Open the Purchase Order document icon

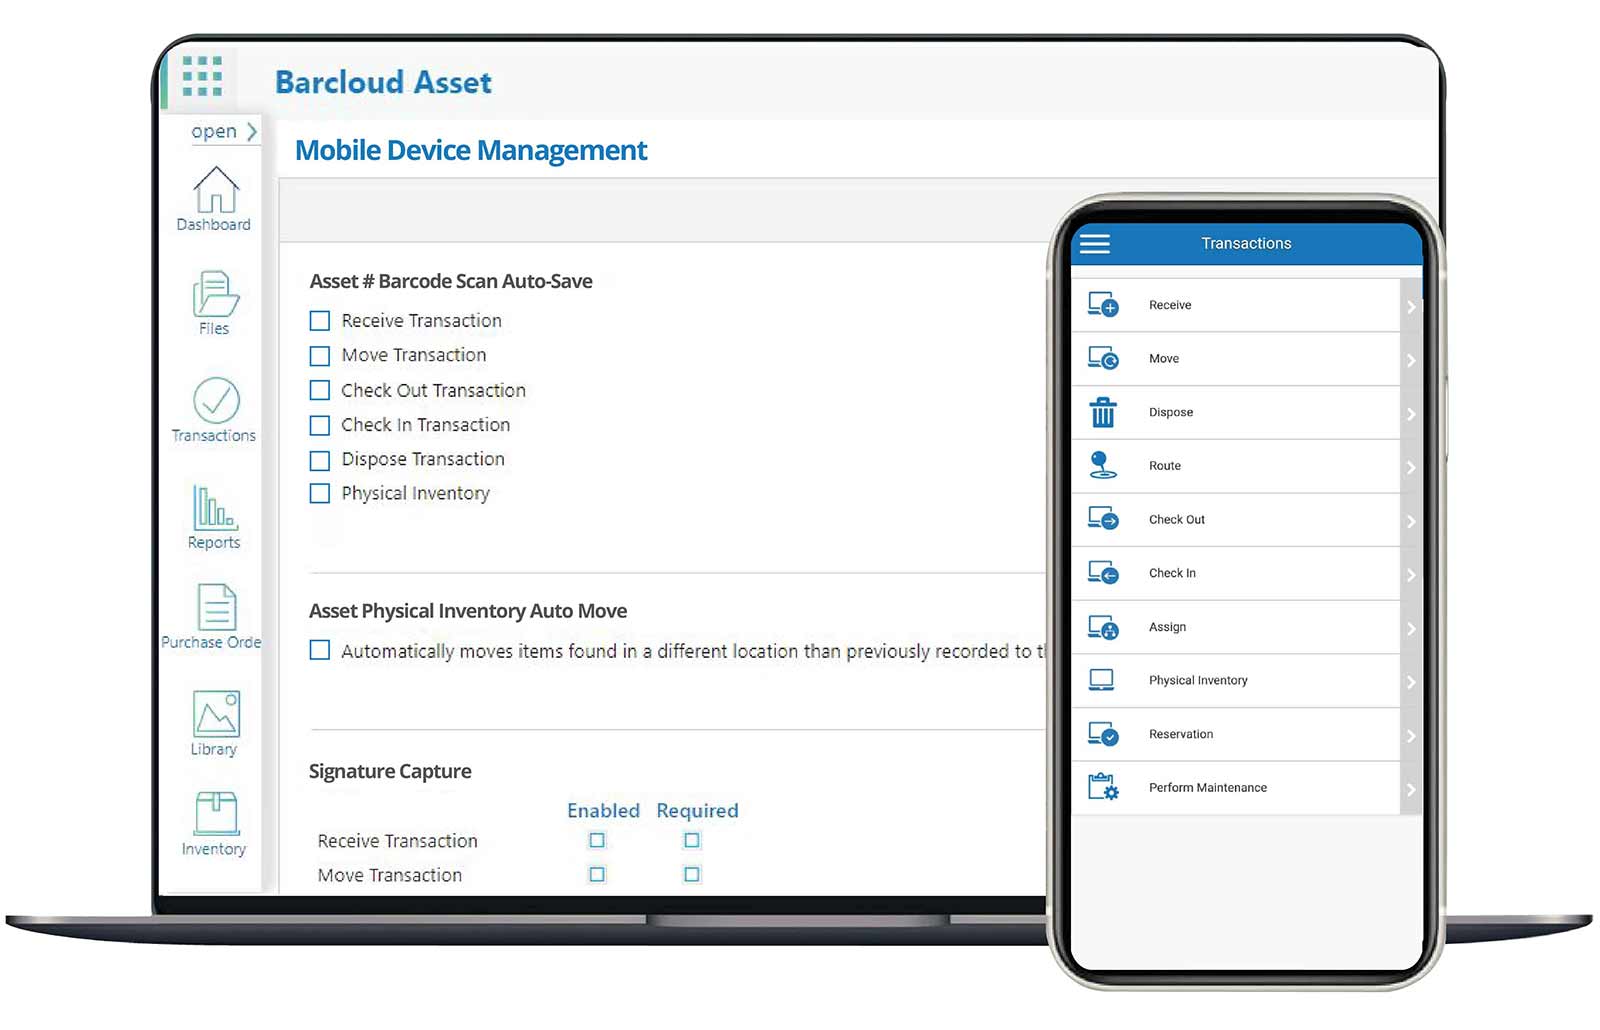pos(217,607)
